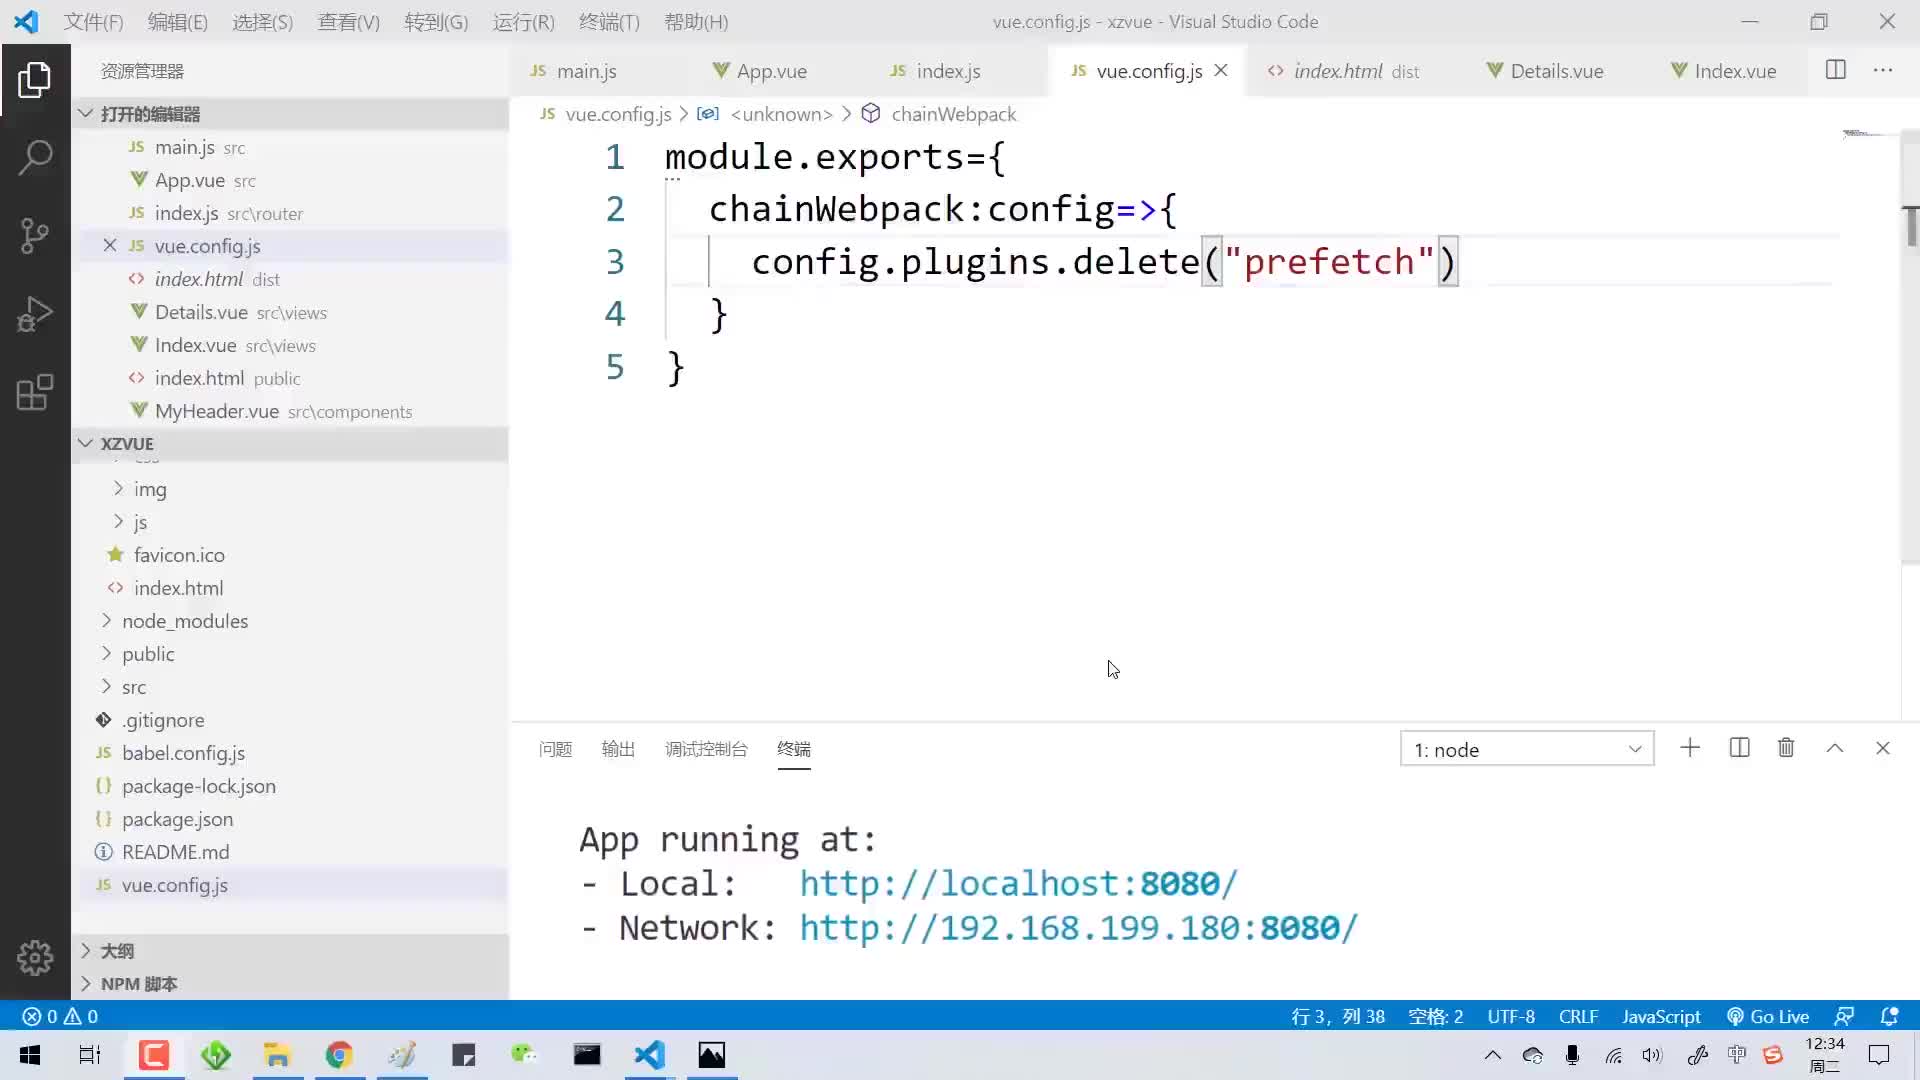Maximize the terminal panel size
The width and height of the screenshot is (1920, 1080).
(x=1835, y=748)
